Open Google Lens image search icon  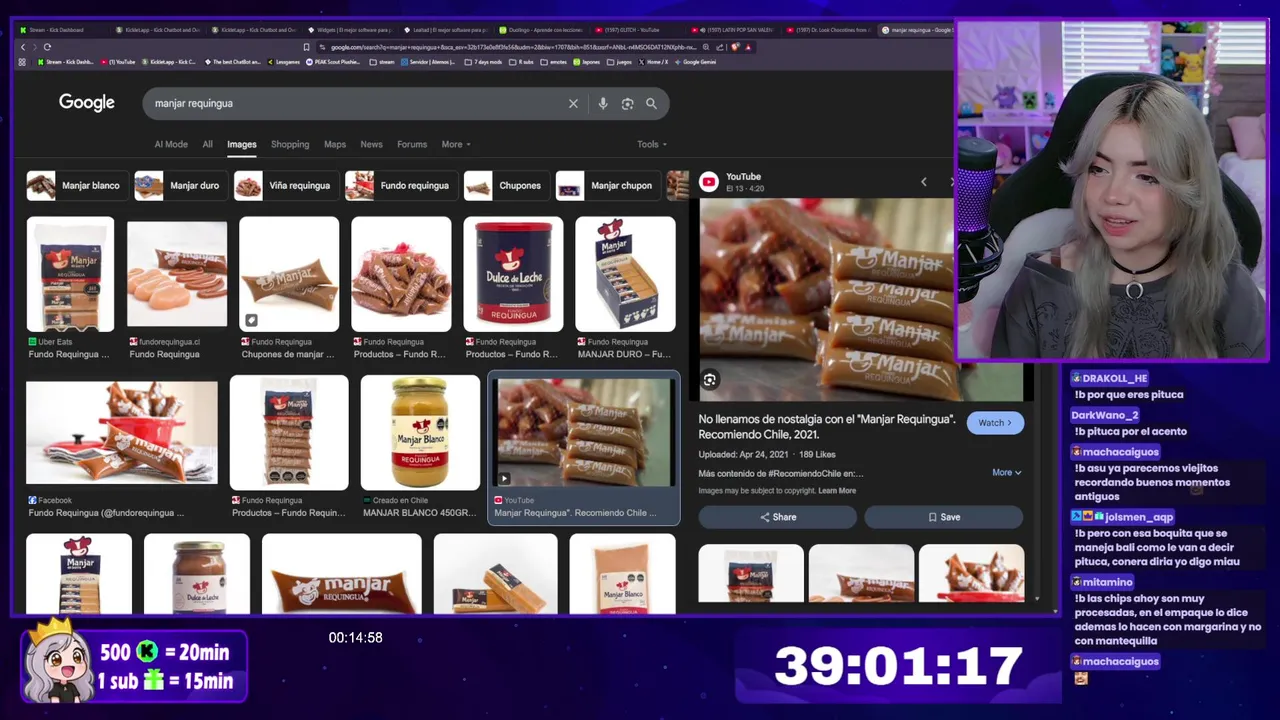[x=627, y=103]
